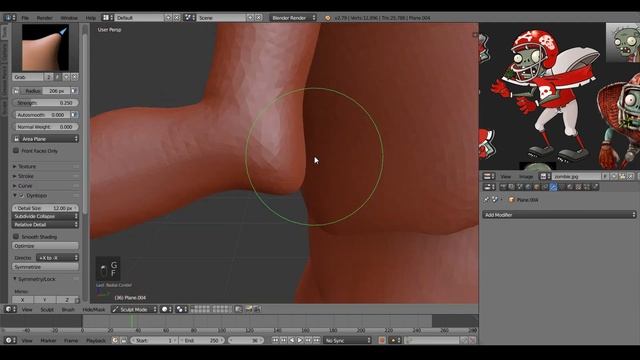The image size is (640, 360).
Task: Open the Brush menu in viewport header
Action: (68, 309)
